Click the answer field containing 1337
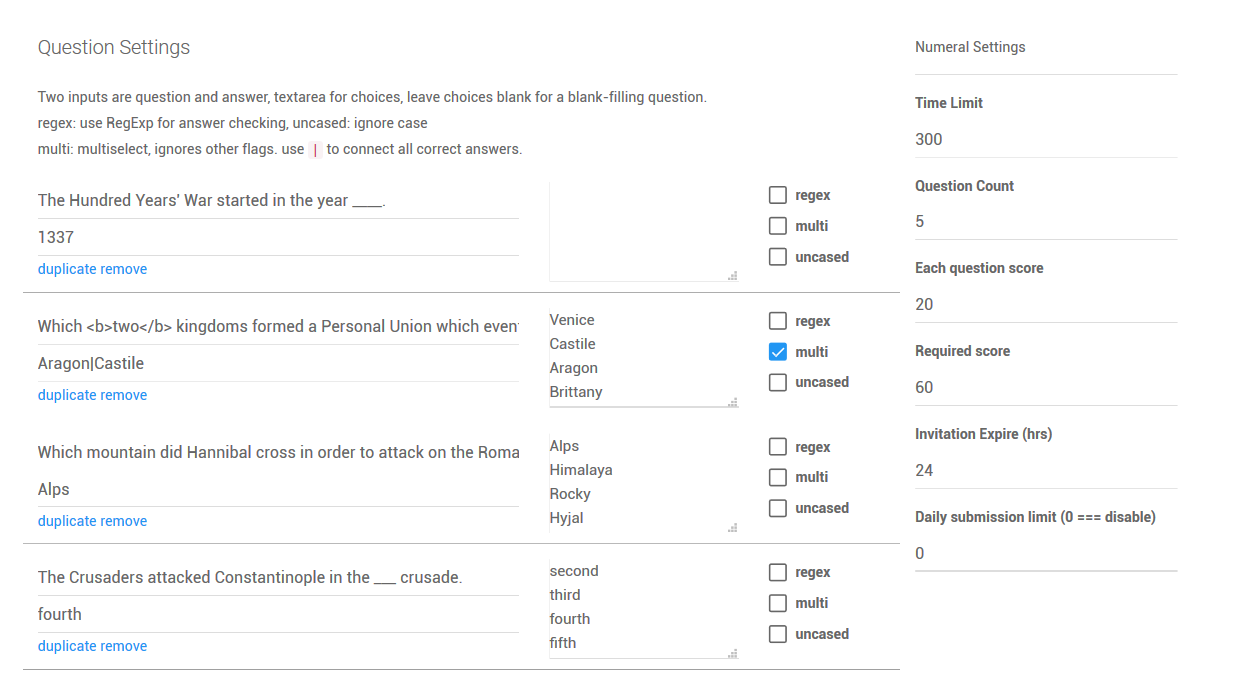 pyautogui.click(x=278, y=237)
